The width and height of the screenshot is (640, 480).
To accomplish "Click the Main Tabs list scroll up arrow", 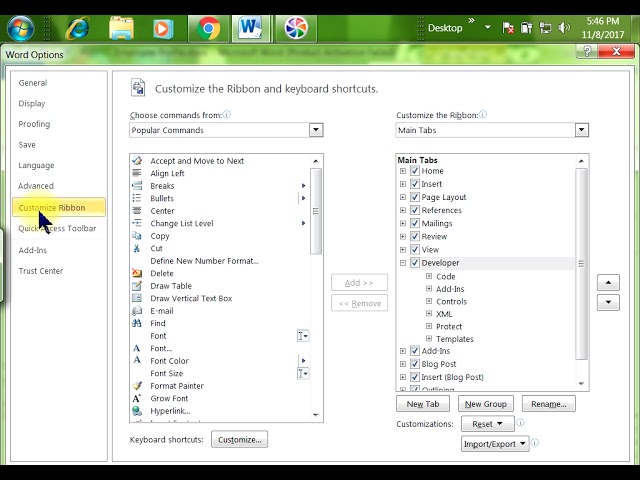I will coord(581,161).
